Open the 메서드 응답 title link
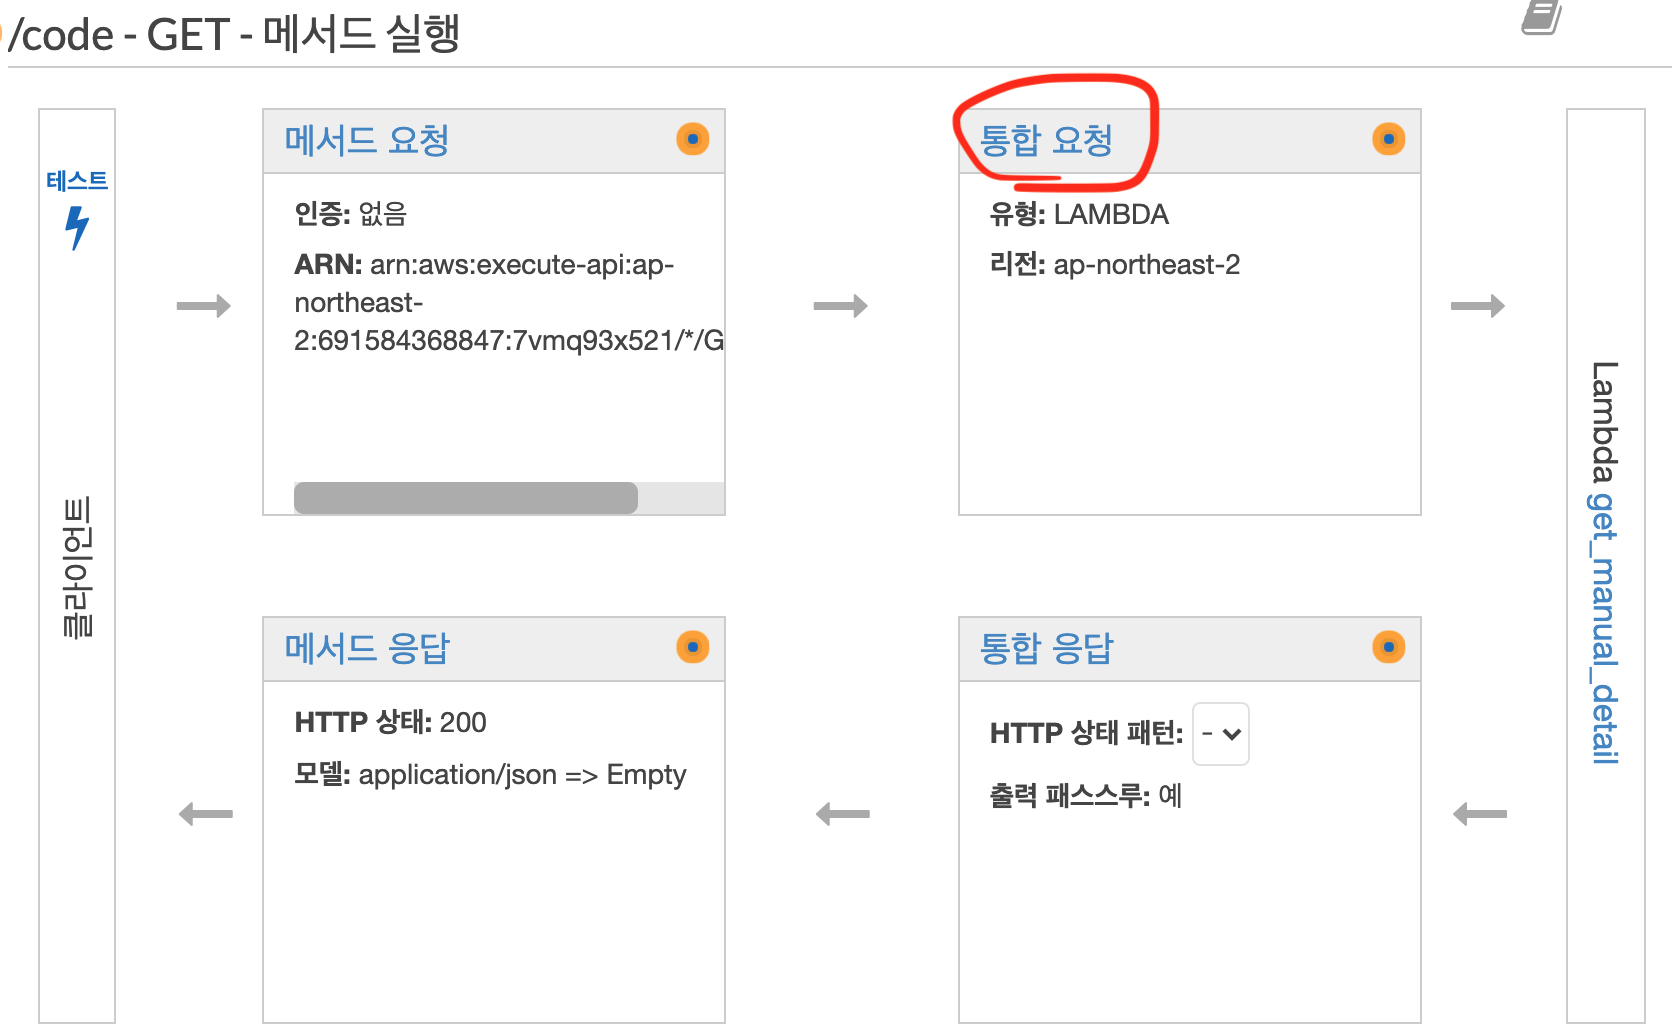This screenshot has height=1034, width=1672. tap(366, 648)
